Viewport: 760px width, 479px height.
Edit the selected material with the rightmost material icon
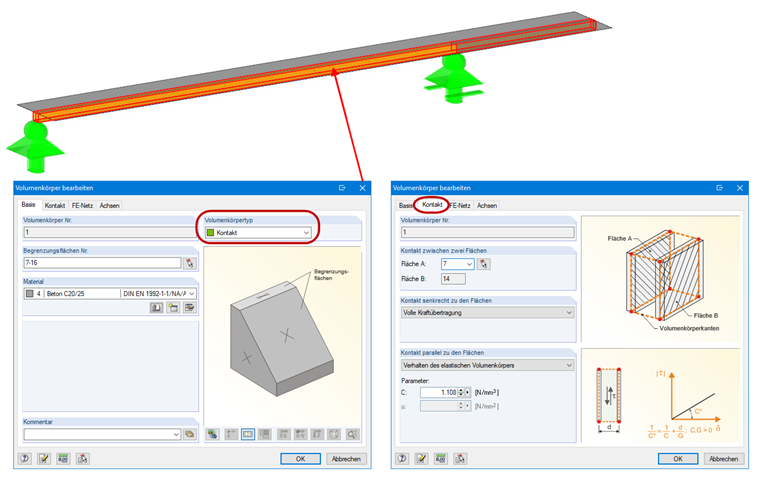(x=190, y=307)
